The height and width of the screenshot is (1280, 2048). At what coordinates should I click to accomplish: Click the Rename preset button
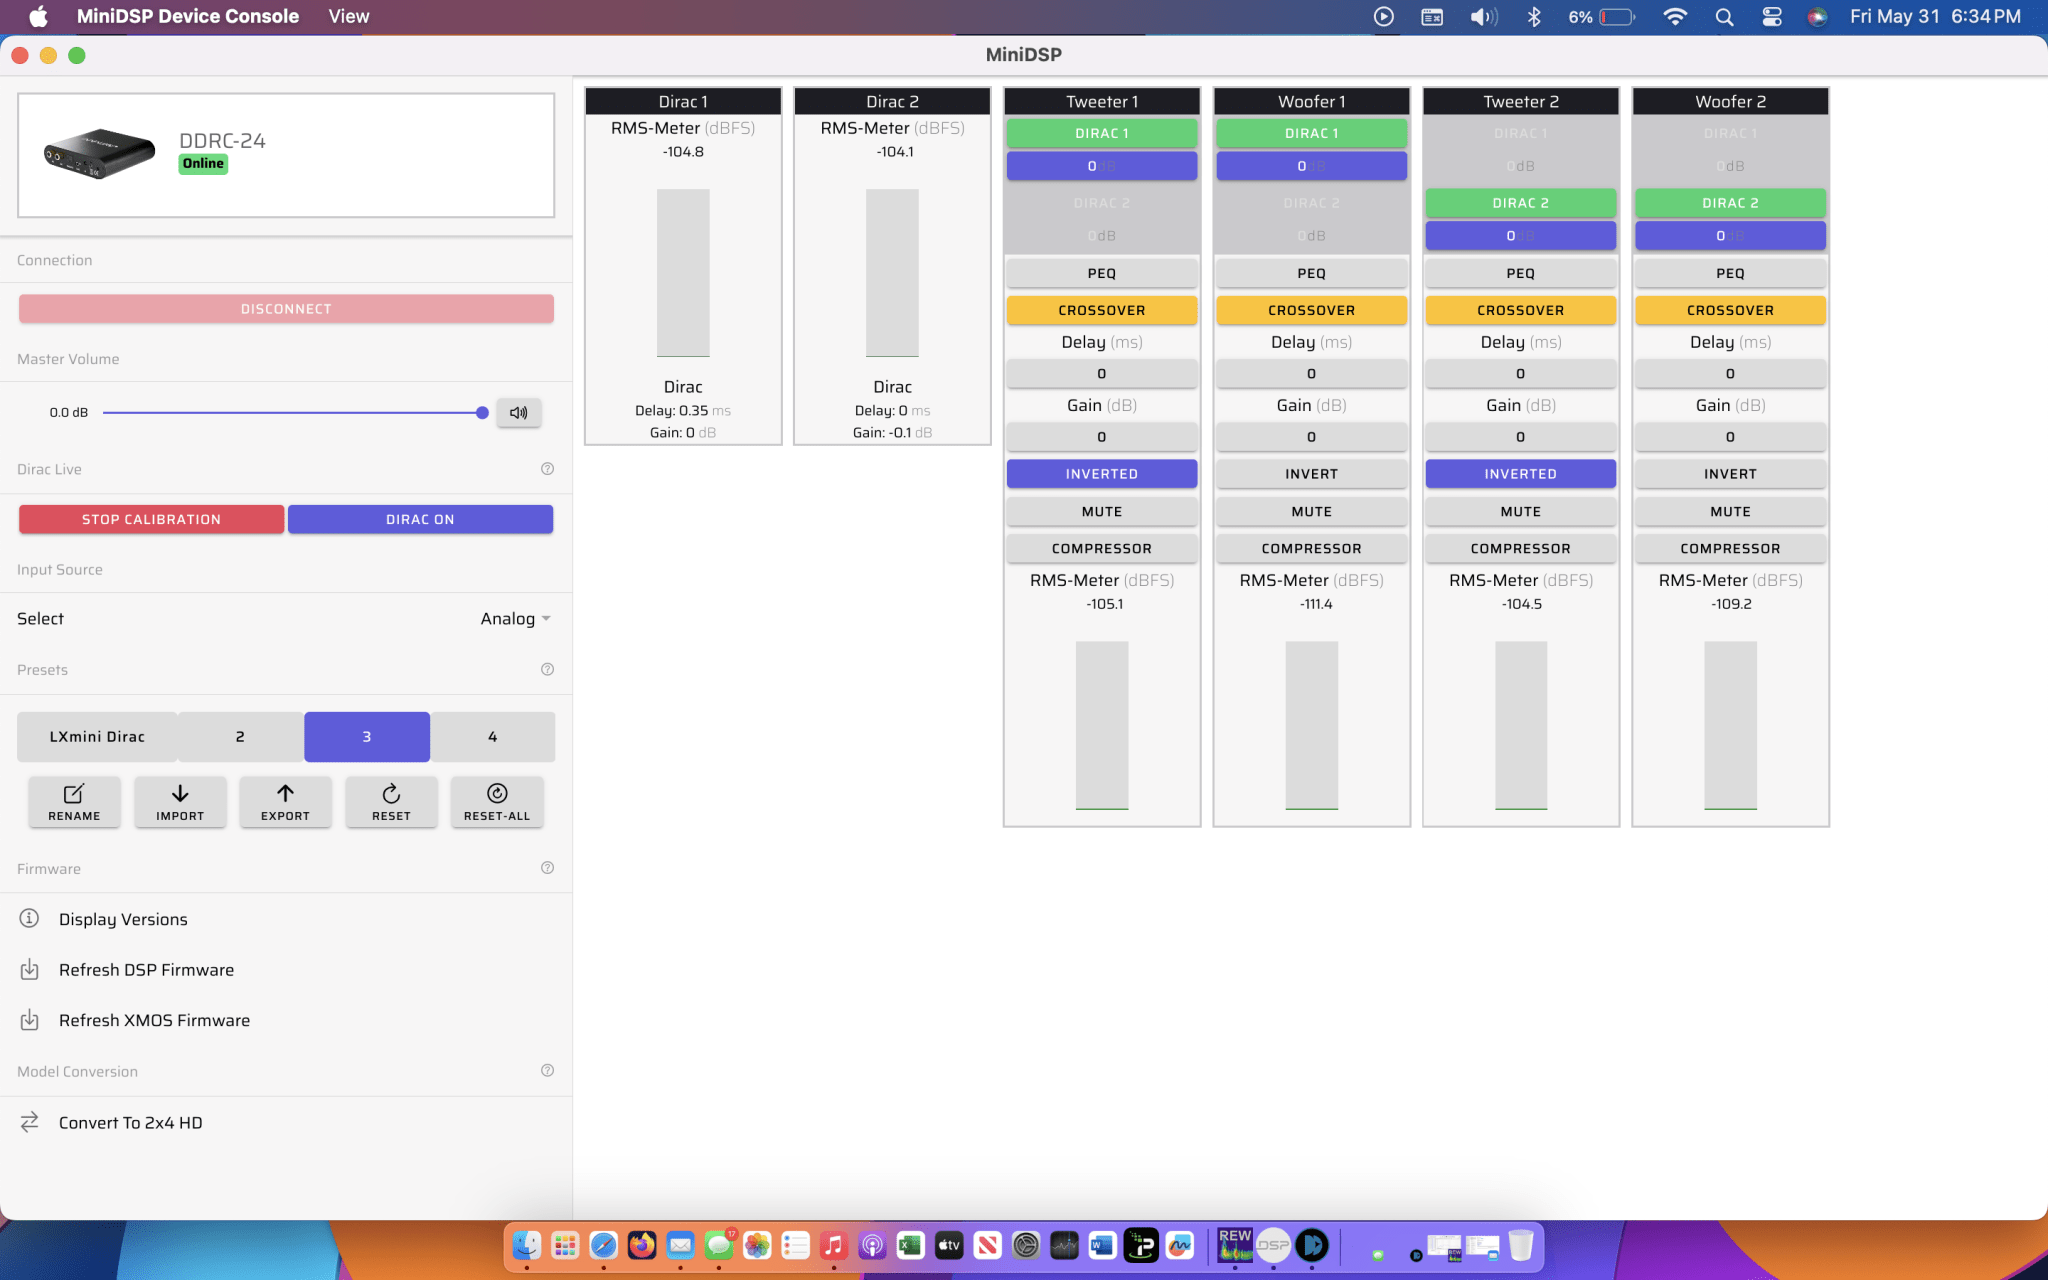click(74, 802)
